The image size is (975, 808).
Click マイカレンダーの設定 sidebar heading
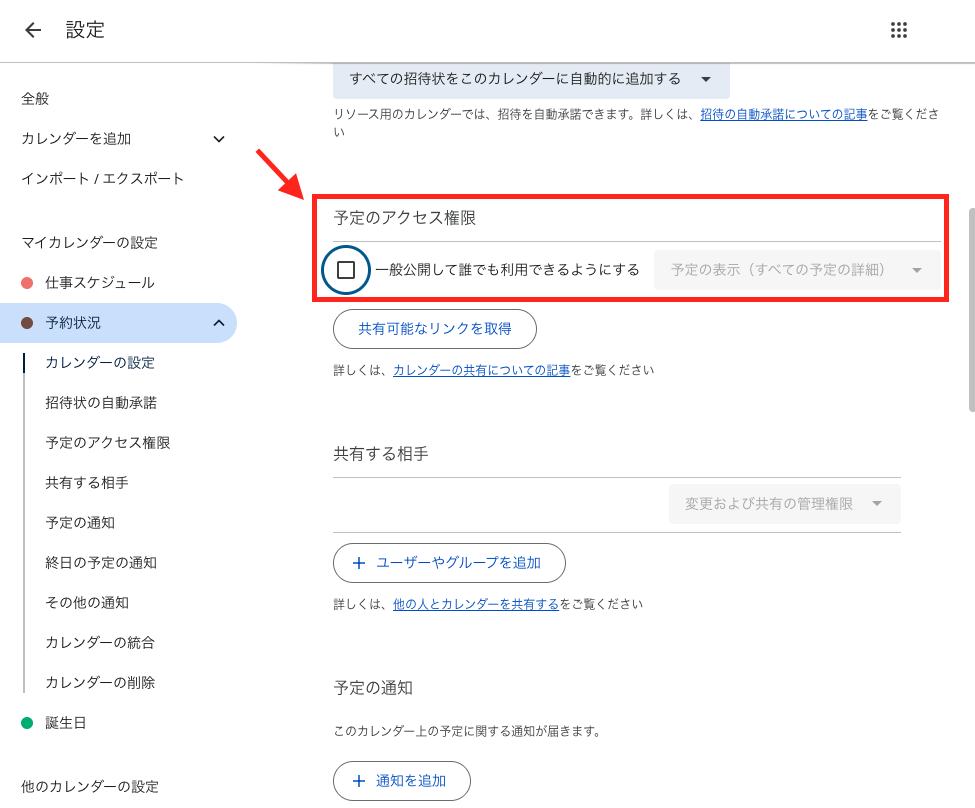pos(89,243)
